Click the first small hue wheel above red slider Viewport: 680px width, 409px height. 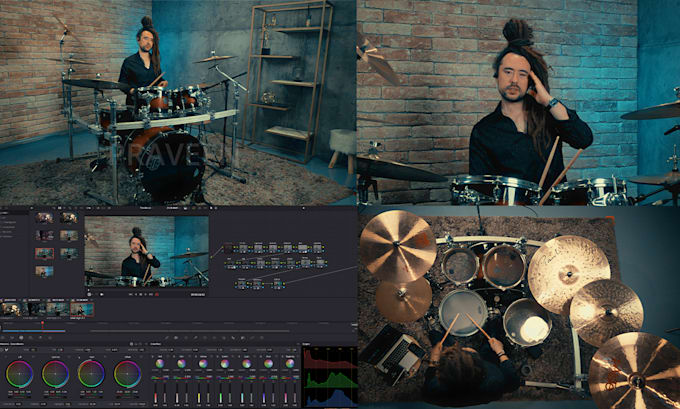160,364
